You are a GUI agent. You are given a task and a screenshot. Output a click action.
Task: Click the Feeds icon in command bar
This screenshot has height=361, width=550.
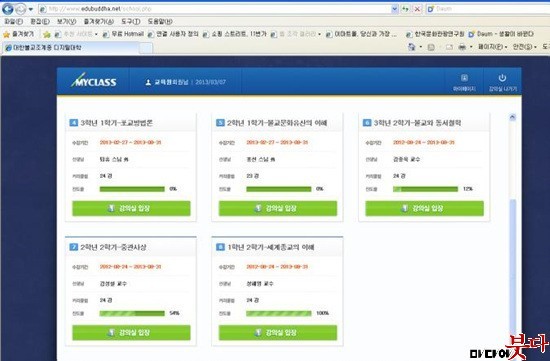431,47
